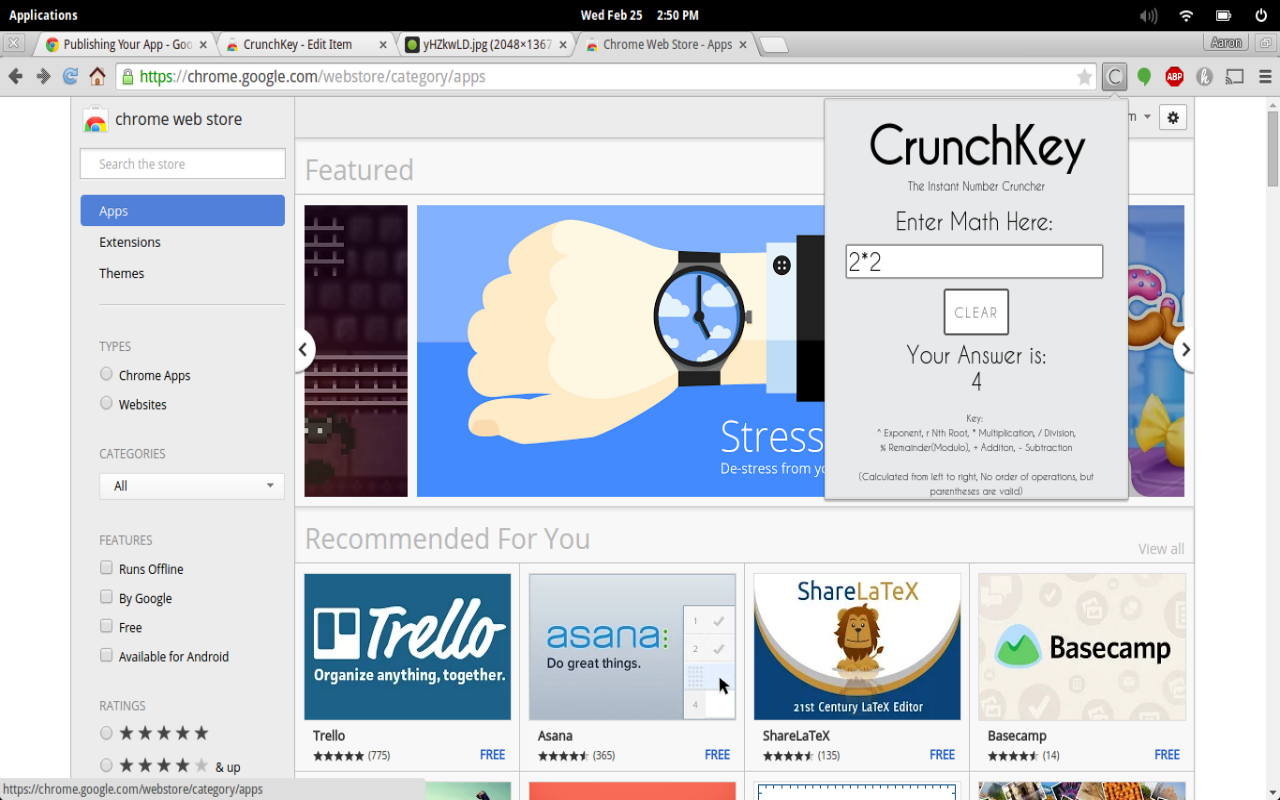1280x800 pixels.
Task: Switch to yHZkwLD.jpg image tab
Action: tap(485, 45)
